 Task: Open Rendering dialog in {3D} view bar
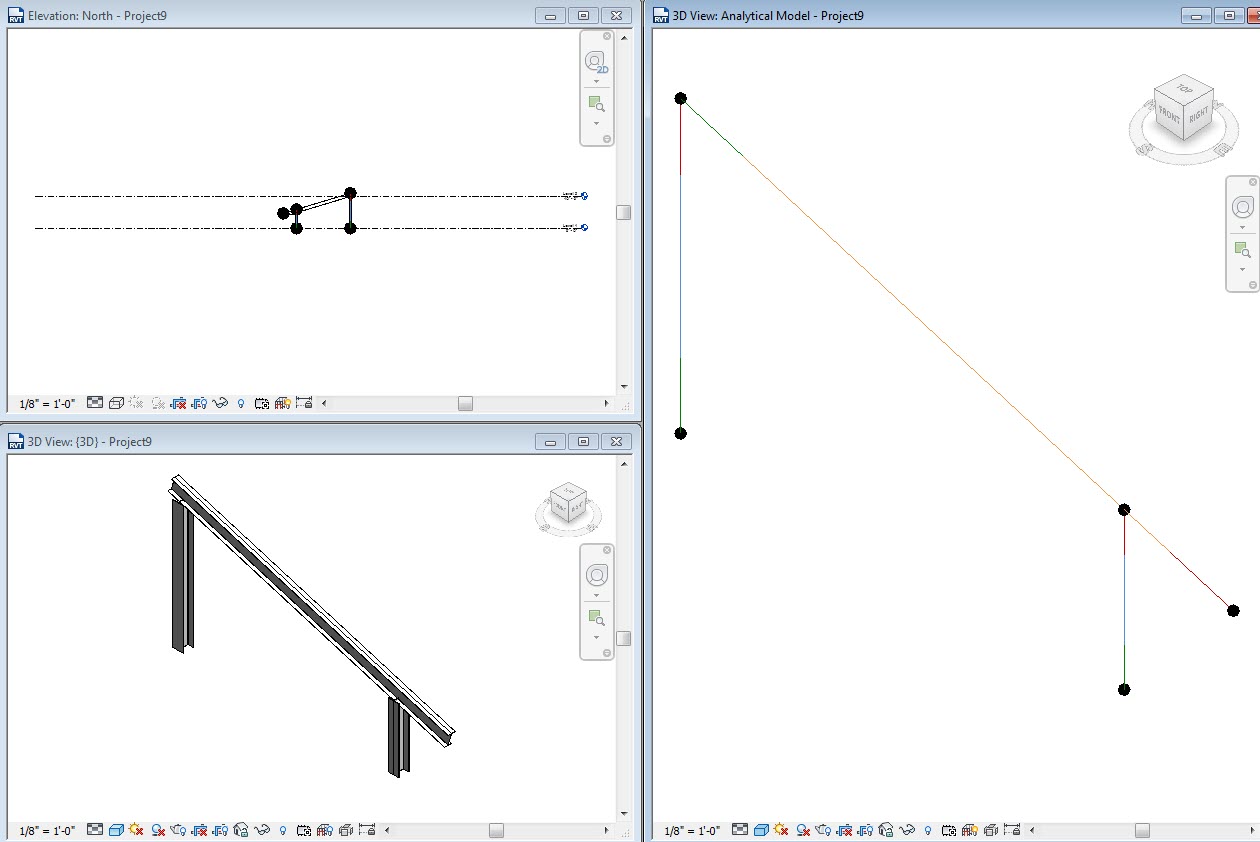click(178, 830)
